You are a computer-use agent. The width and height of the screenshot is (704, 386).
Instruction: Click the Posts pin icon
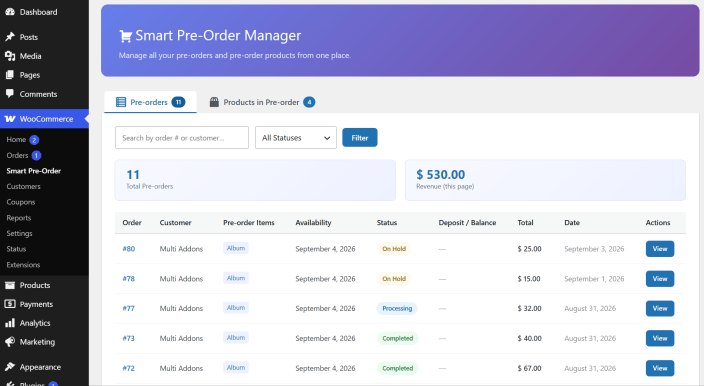click(10, 37)
